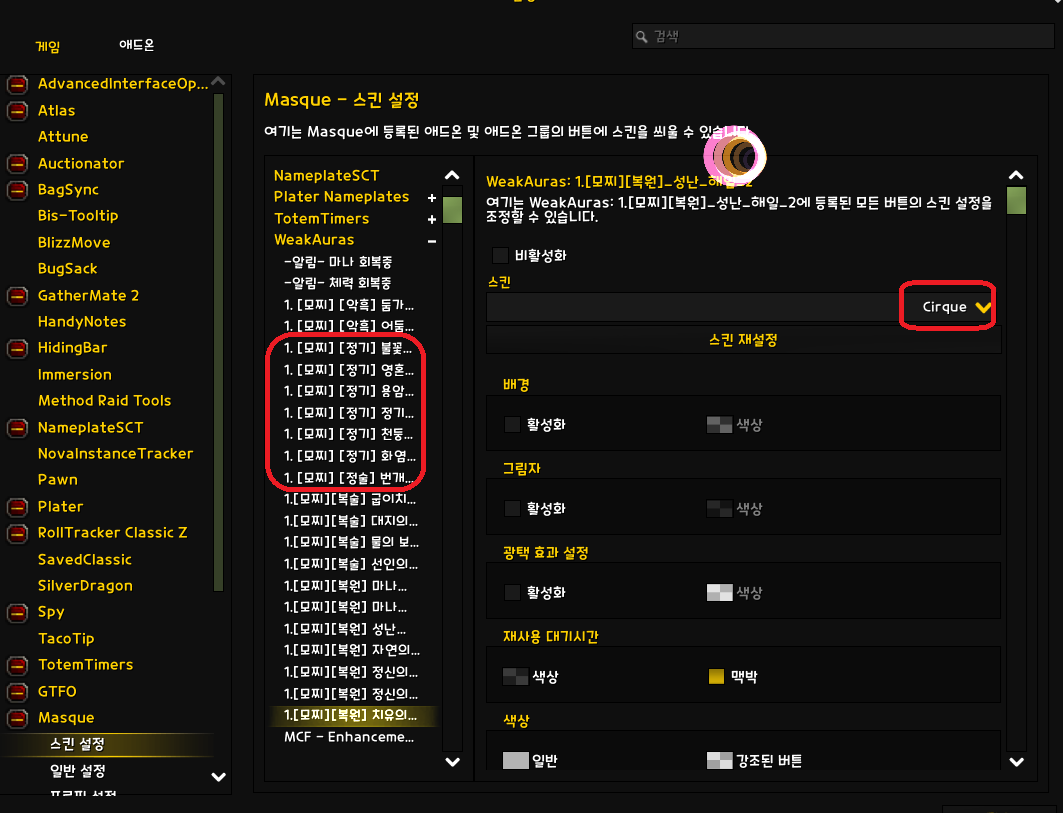Select 1.[모찌][복원] 자연의... entry
The height and width of the screenshot is (813, 1063).
click(x=351, y=651)
